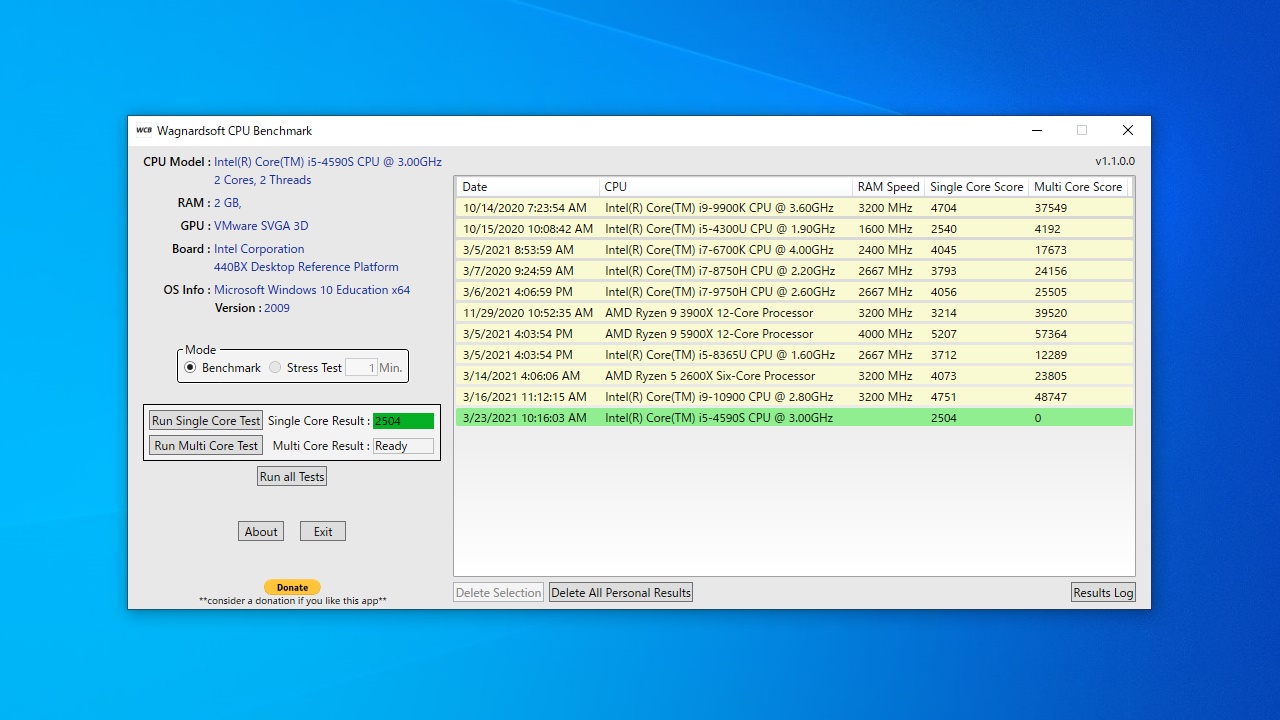The width and height of the screenshot is (1280, 720).
Task: Click the RAM value 2 GB
Action: pyautogui.click(x=227, y=203)
